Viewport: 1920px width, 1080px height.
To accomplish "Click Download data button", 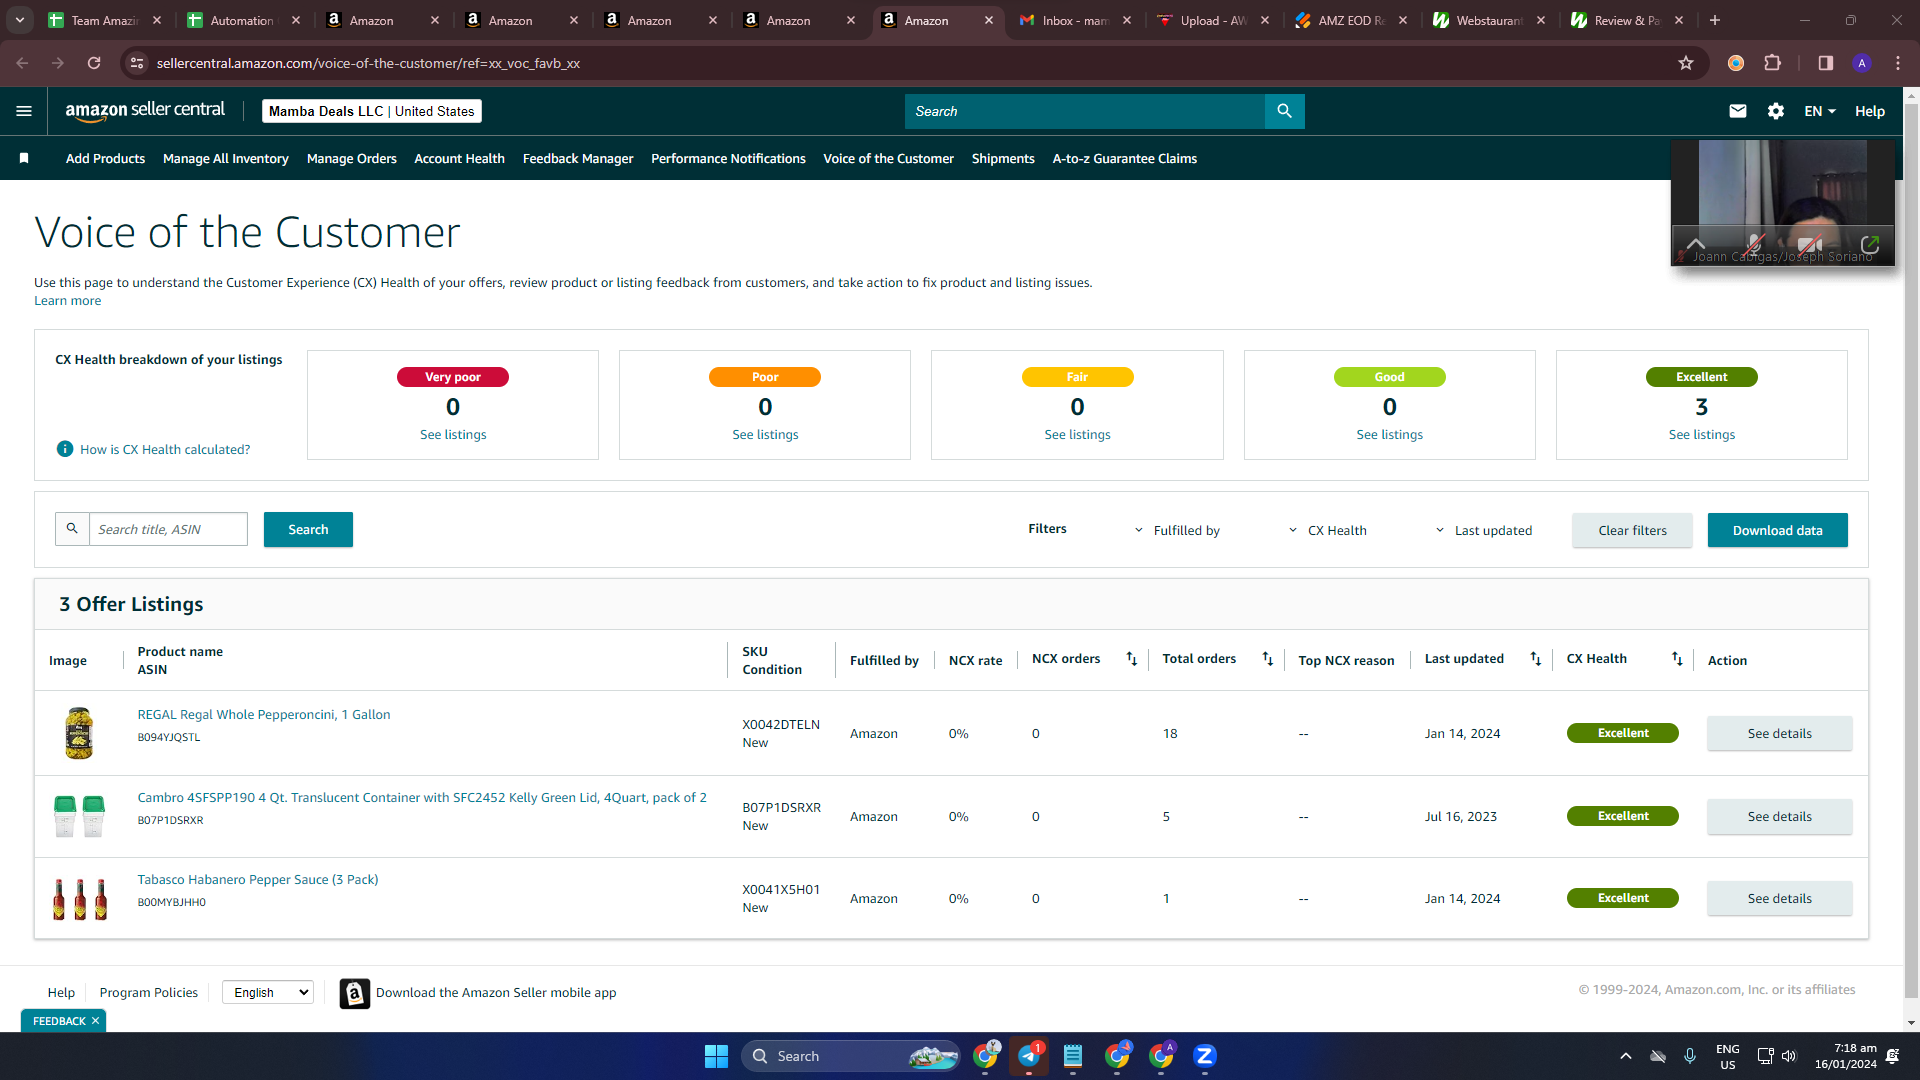I will pos(1777,530).
